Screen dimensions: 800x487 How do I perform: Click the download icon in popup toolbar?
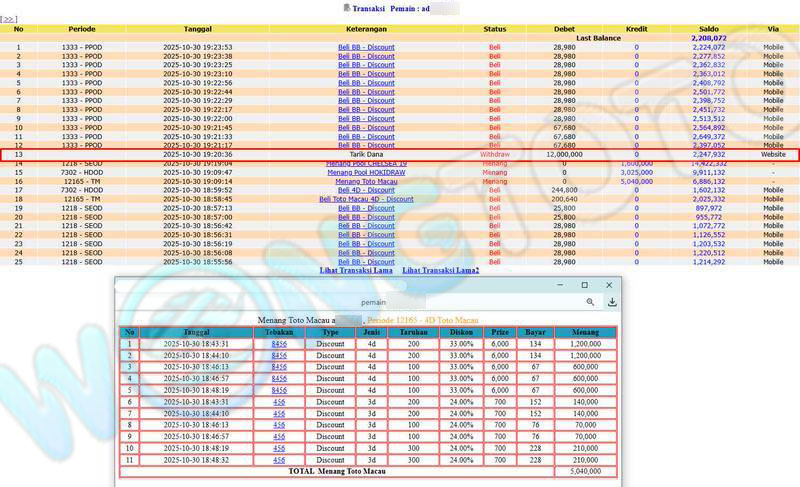pos(611,302)
